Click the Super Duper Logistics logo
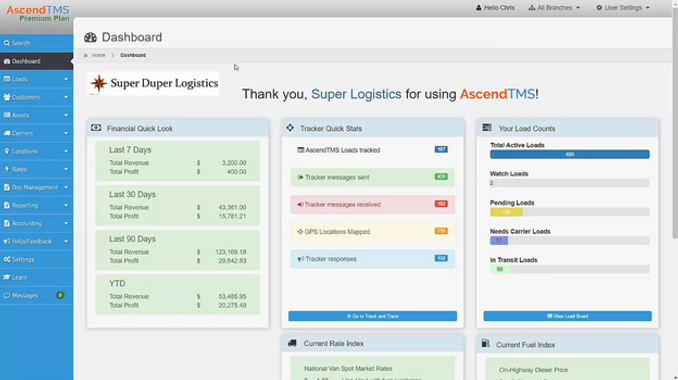This screenshot has height=380, width=678. 153,83
